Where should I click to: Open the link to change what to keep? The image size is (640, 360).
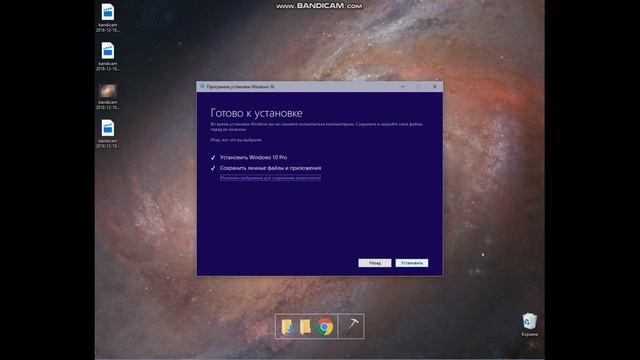(x=270, y=178)
